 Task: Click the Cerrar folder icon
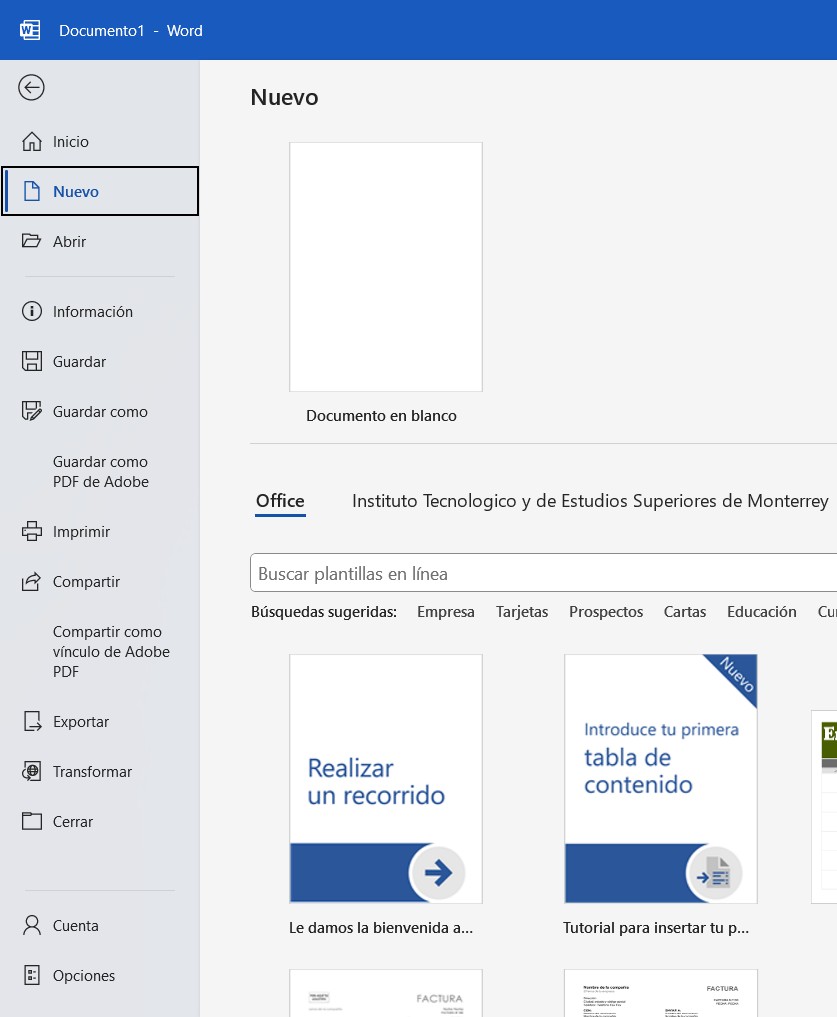[x=32, y=821]
